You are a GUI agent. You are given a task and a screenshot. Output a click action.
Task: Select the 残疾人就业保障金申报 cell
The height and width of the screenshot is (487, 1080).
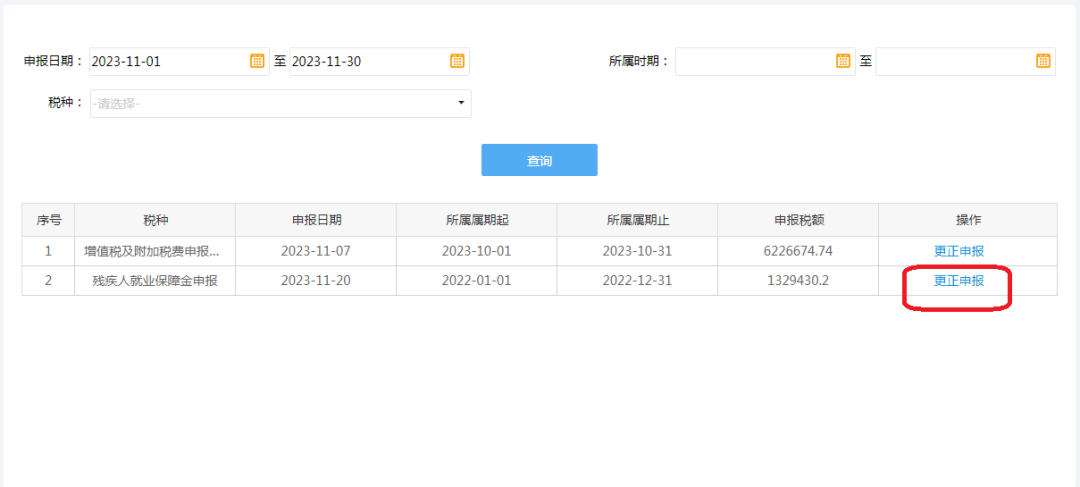(155, 281)
